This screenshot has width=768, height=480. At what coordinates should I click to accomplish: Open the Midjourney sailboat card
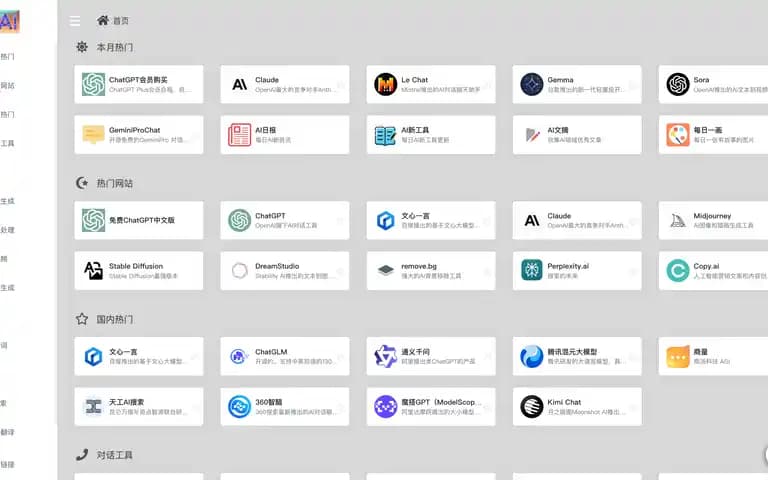point(713,220)
